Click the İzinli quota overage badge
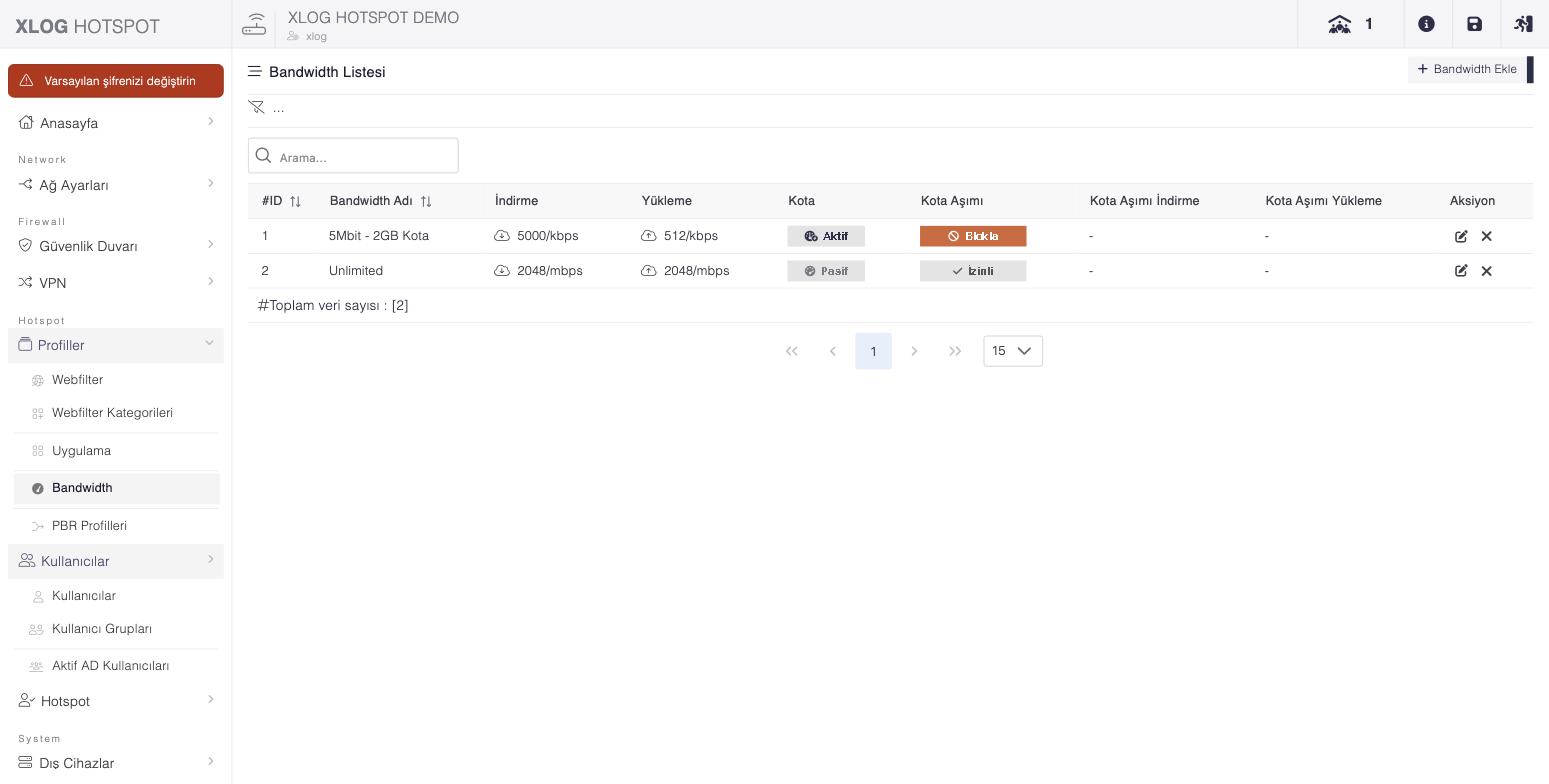 tap(973, 271)
